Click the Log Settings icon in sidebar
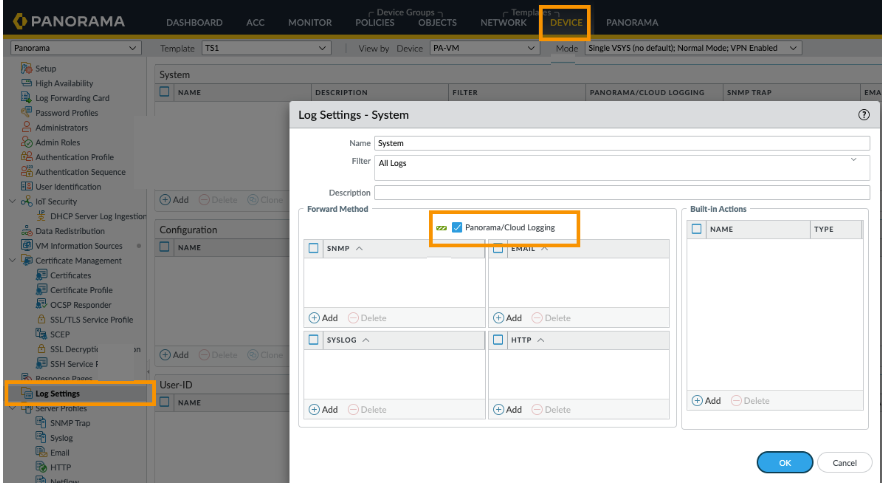Image resolution: width=882 pixels, height=483 pixels. (x=27, y=394)
